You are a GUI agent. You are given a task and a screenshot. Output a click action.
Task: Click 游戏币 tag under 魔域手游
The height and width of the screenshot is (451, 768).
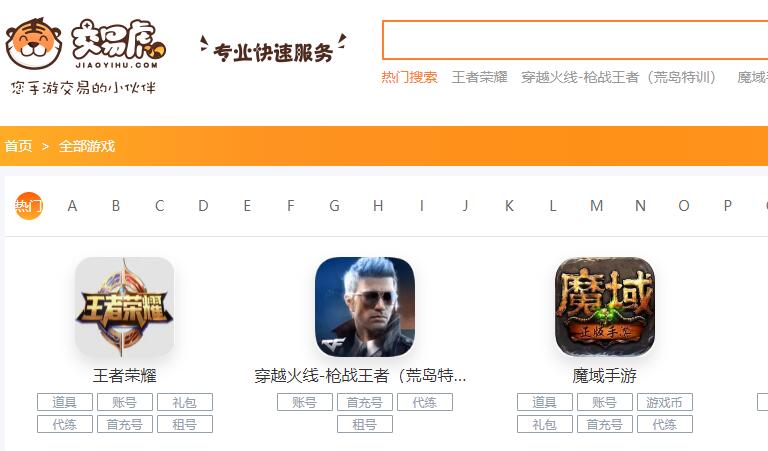click(665, 402)
